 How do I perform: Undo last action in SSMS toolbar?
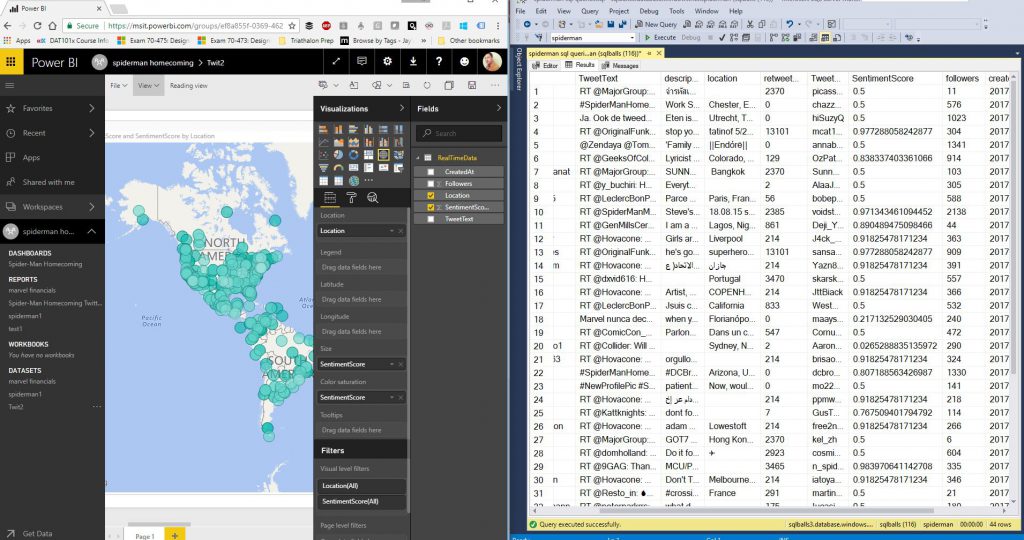pos(790,24)
